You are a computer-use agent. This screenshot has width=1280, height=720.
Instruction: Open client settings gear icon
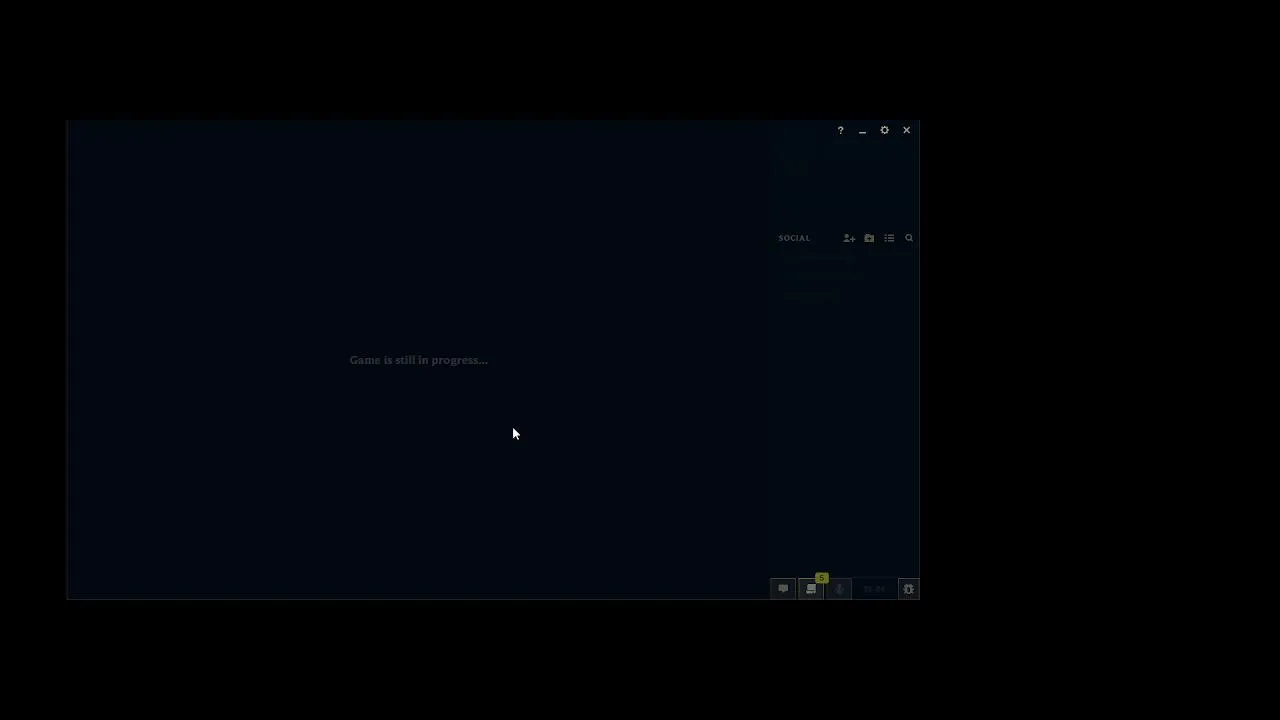(x=884, y=130)
